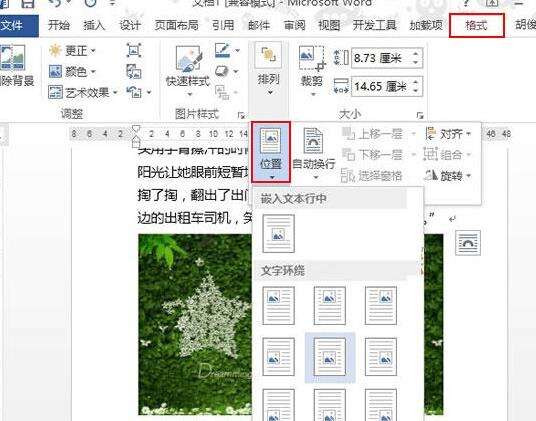
Task: Increase height with the stepper up arrow
Action: [416, 54]
